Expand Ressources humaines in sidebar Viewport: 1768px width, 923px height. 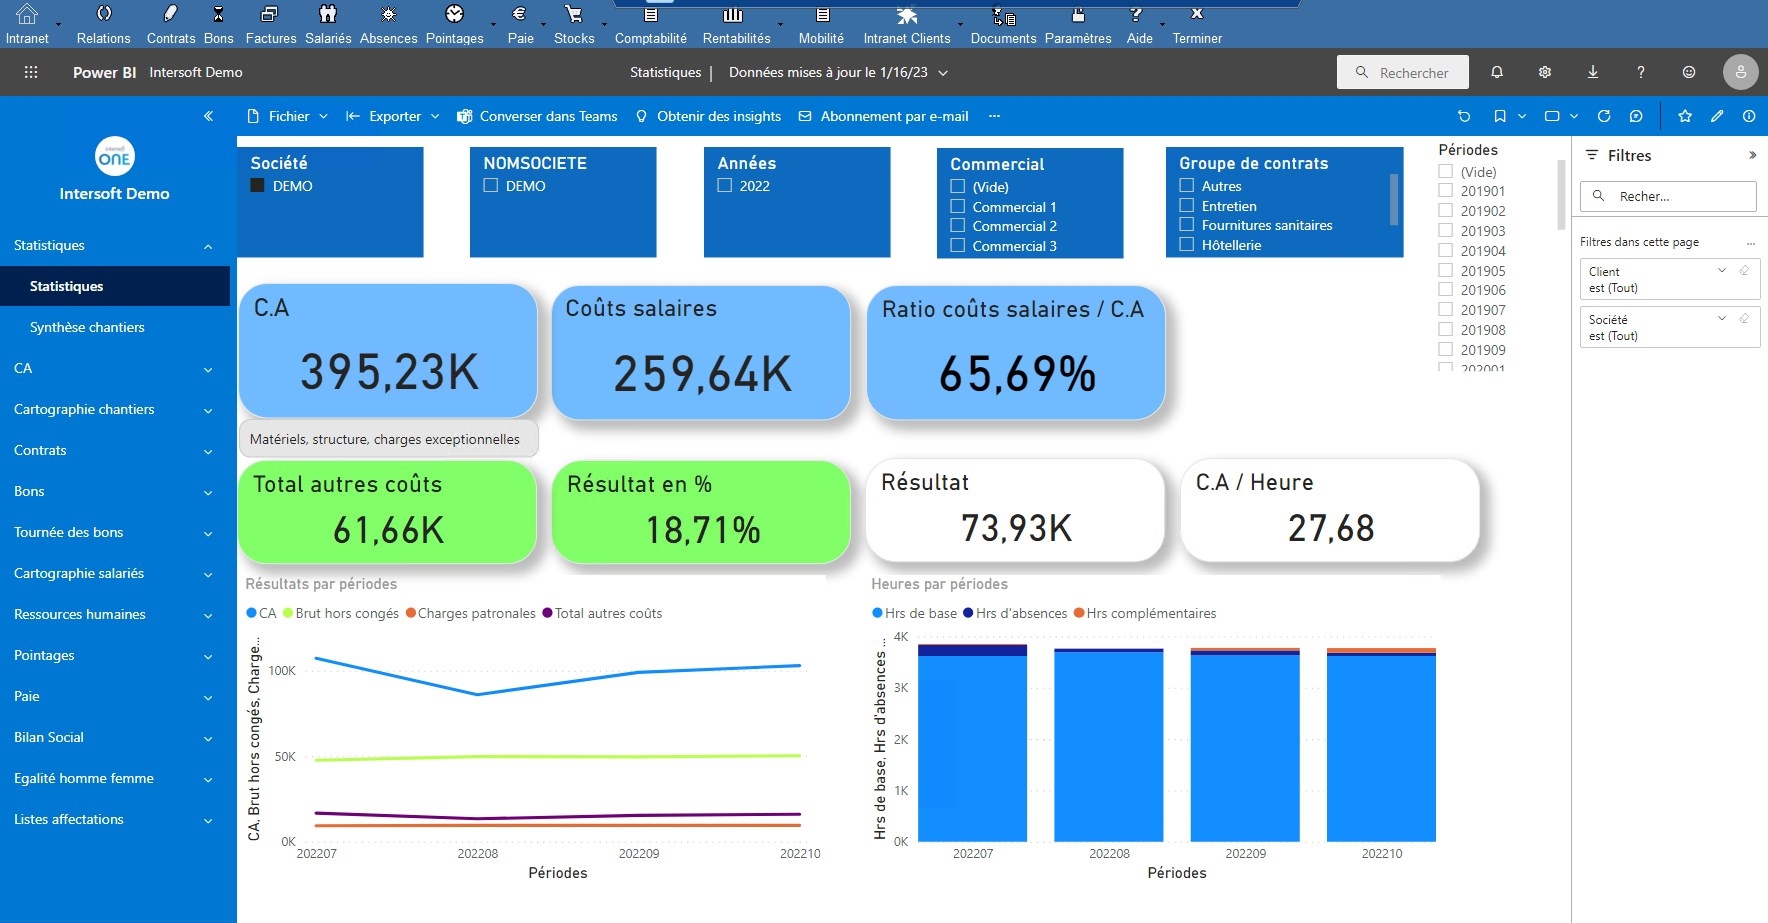[208, 615]
